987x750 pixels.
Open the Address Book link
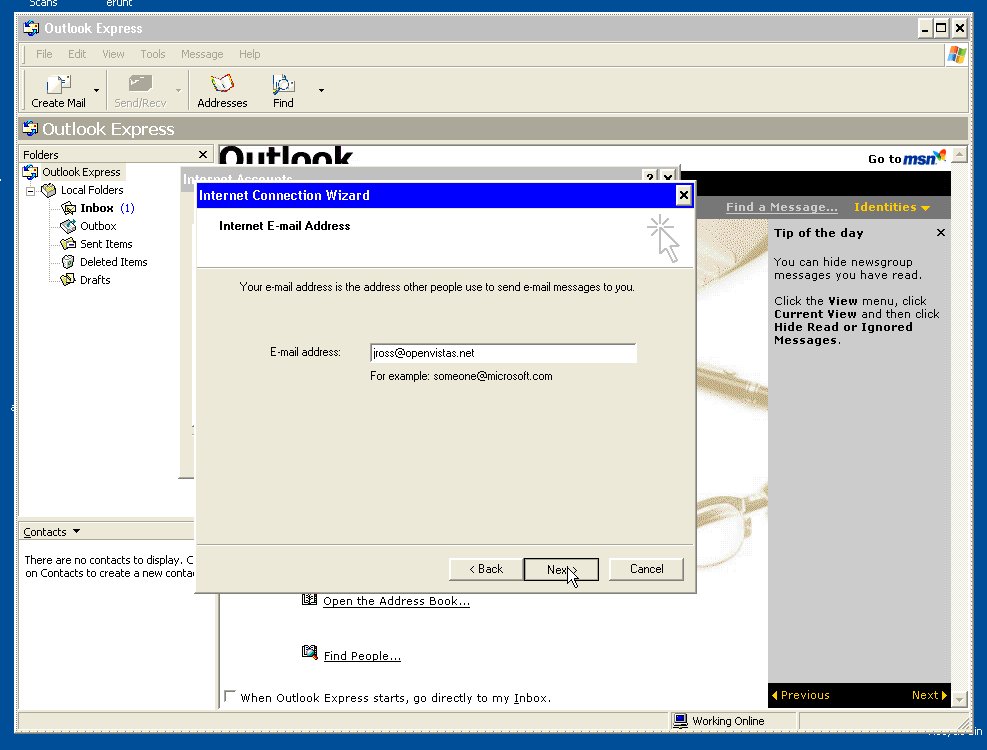[x=396, y=601]
